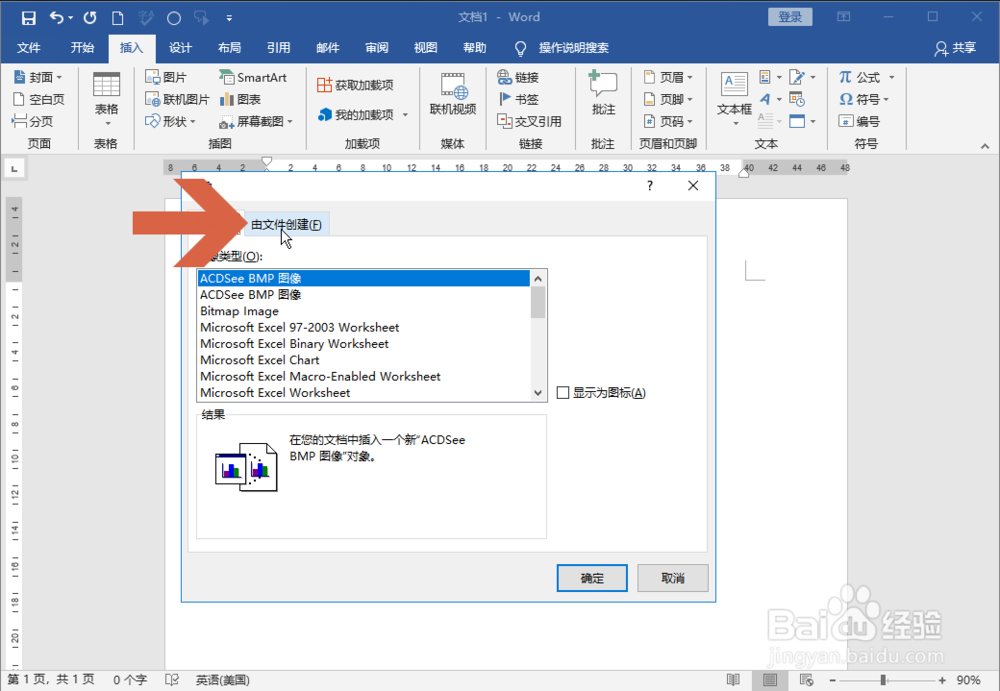The width and height of the screenshot is (1000, 691).
Task: Open the table (表格) insert menu
Action: [107, 100]
